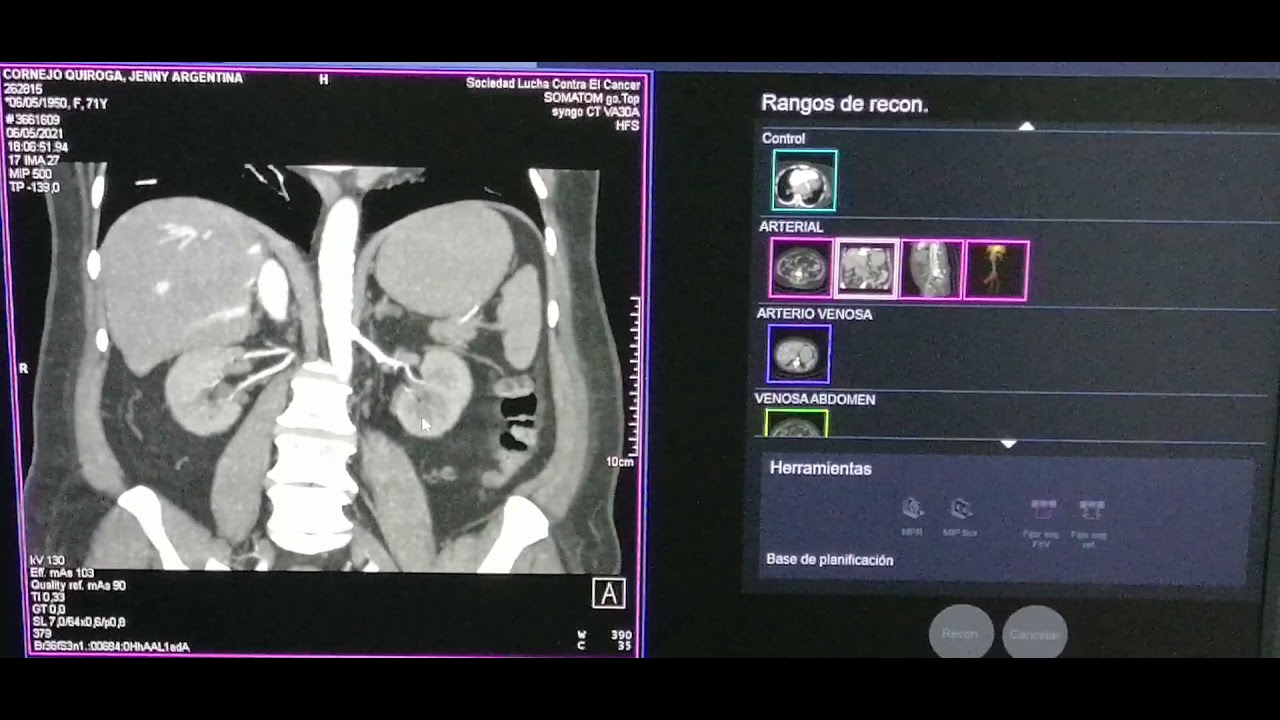This screenshot has width=1280, height=720.
Task: Click 'Sociedad Lucha Contra El Cancer' text
Action: (x=553, y=83)
